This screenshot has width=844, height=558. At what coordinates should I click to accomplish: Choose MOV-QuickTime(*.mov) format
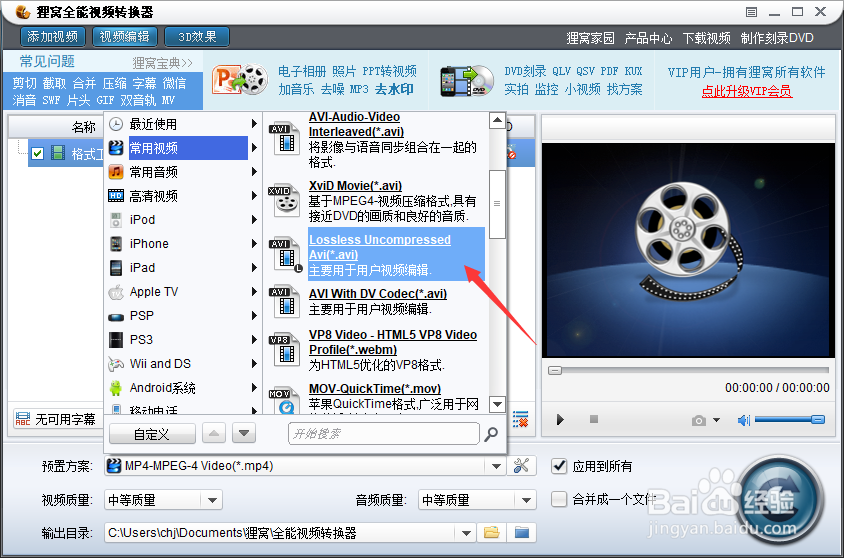tap(375, 389)
